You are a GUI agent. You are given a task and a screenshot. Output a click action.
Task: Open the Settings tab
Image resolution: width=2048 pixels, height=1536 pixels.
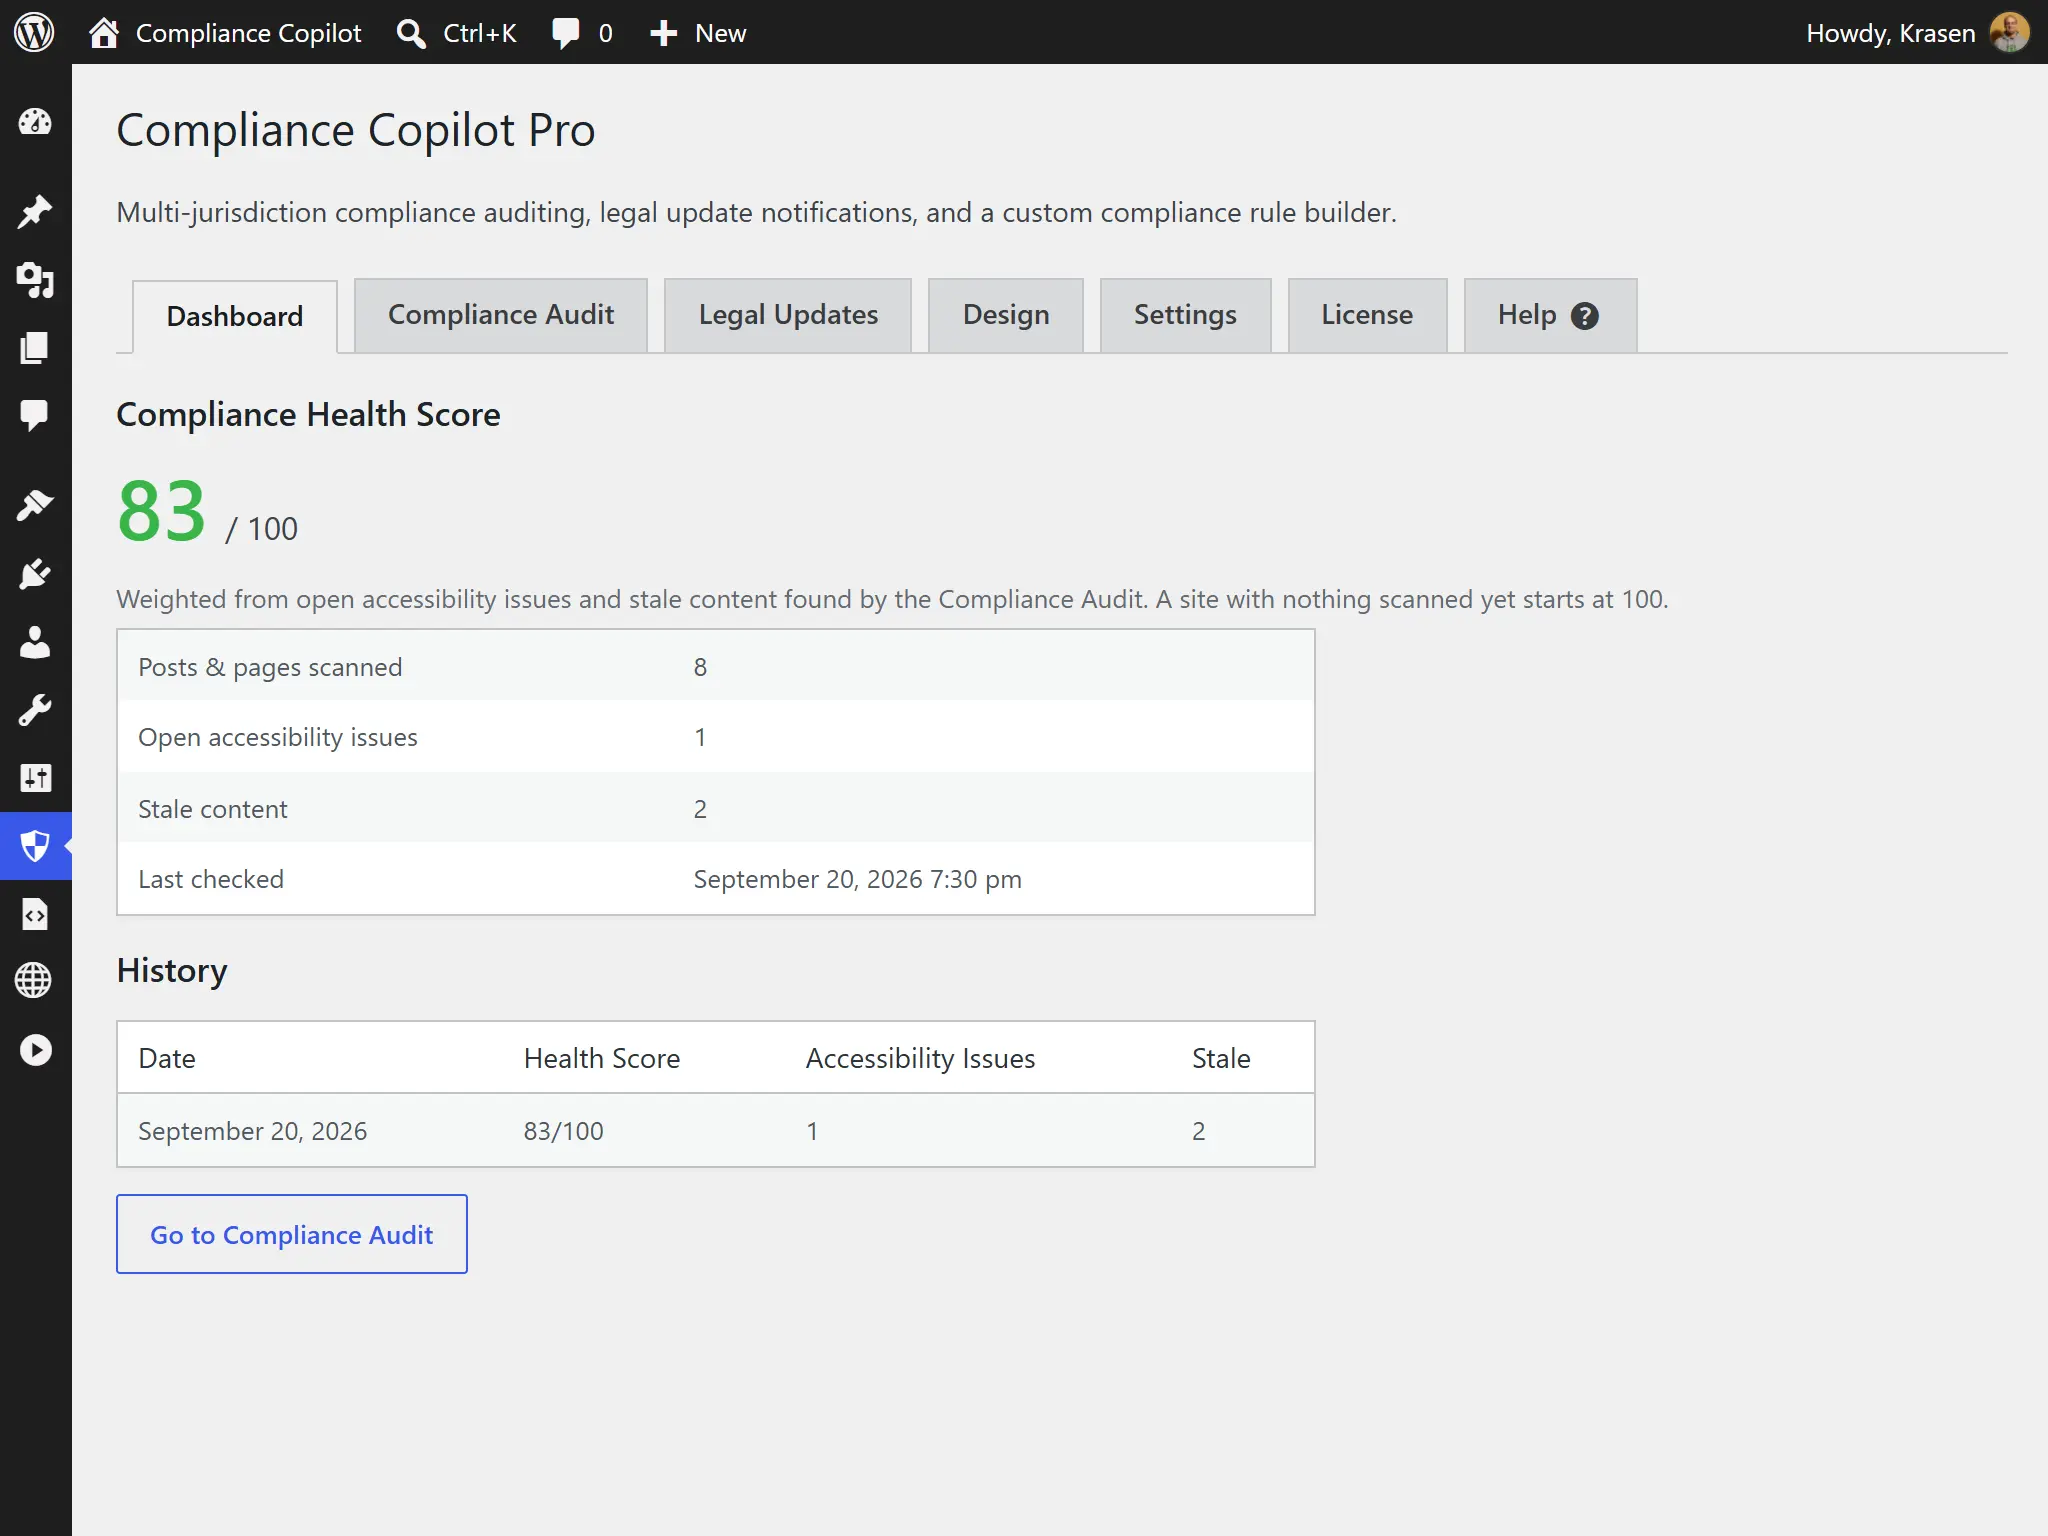point(1185,315)
